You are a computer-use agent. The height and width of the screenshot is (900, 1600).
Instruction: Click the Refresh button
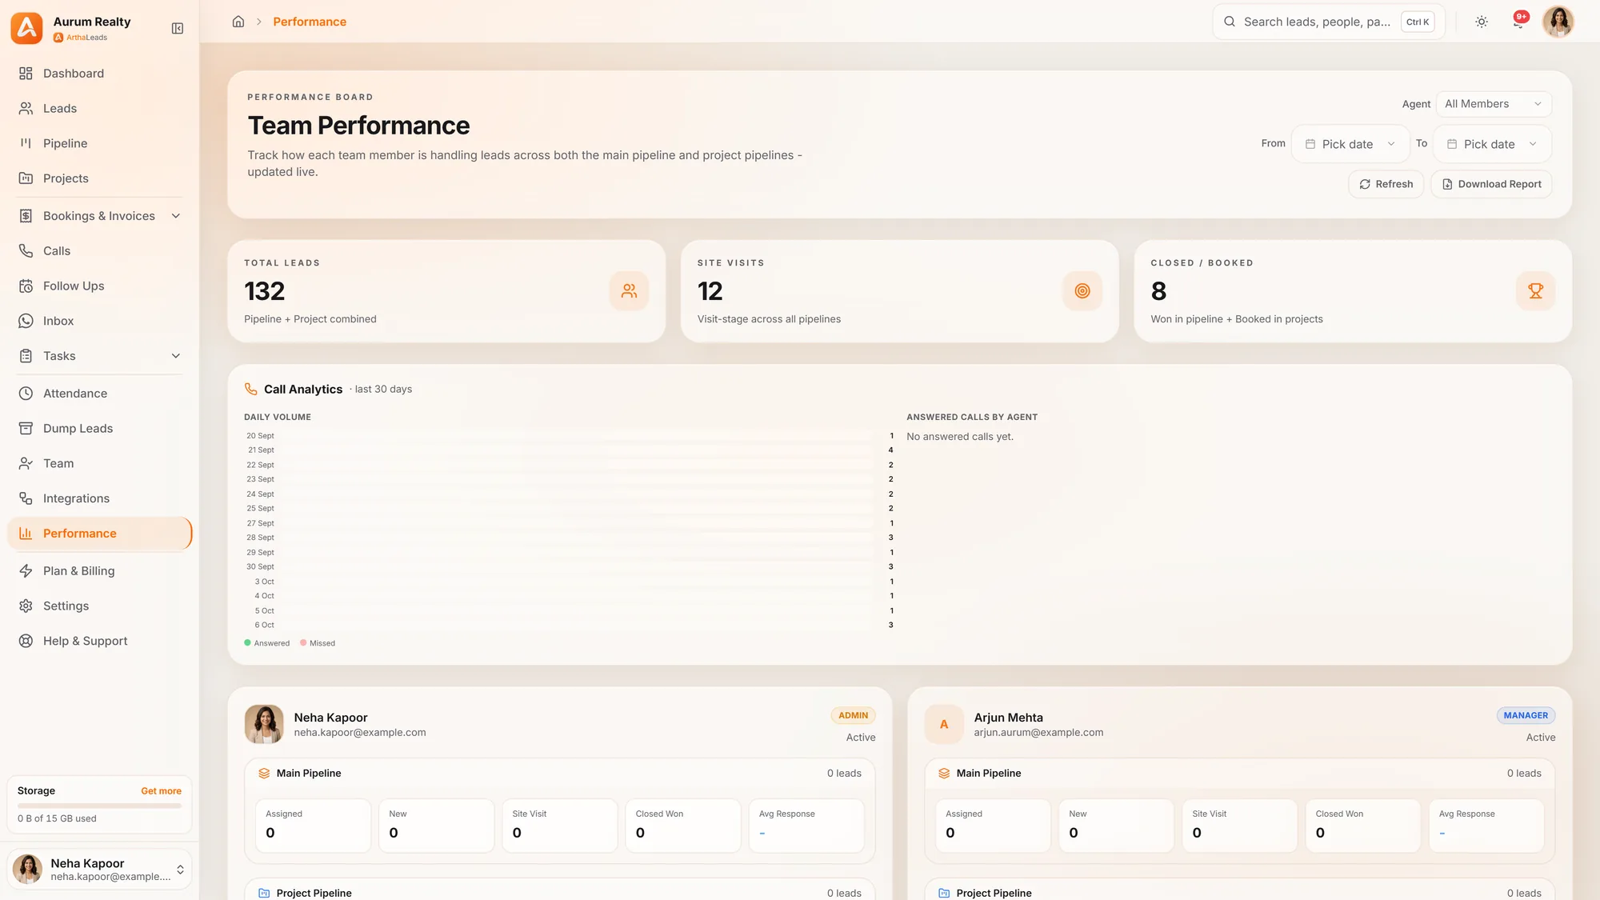(1386, 184)
